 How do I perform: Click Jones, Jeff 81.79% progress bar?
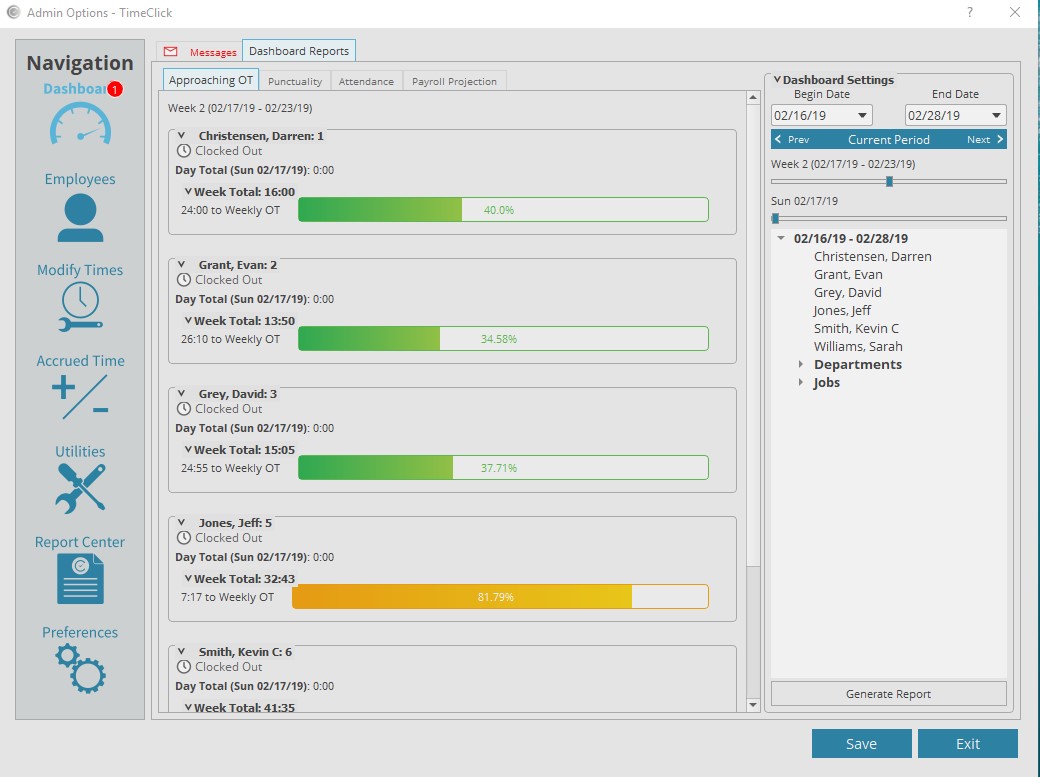tap(500, 597)
